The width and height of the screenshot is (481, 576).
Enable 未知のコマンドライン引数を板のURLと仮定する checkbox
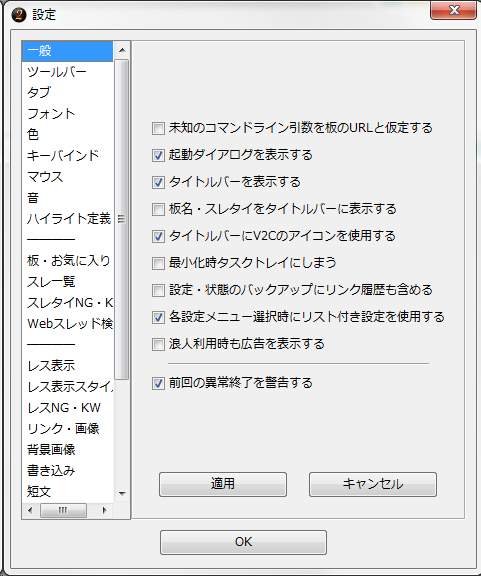pyautogui.click(x=158, y=129)
